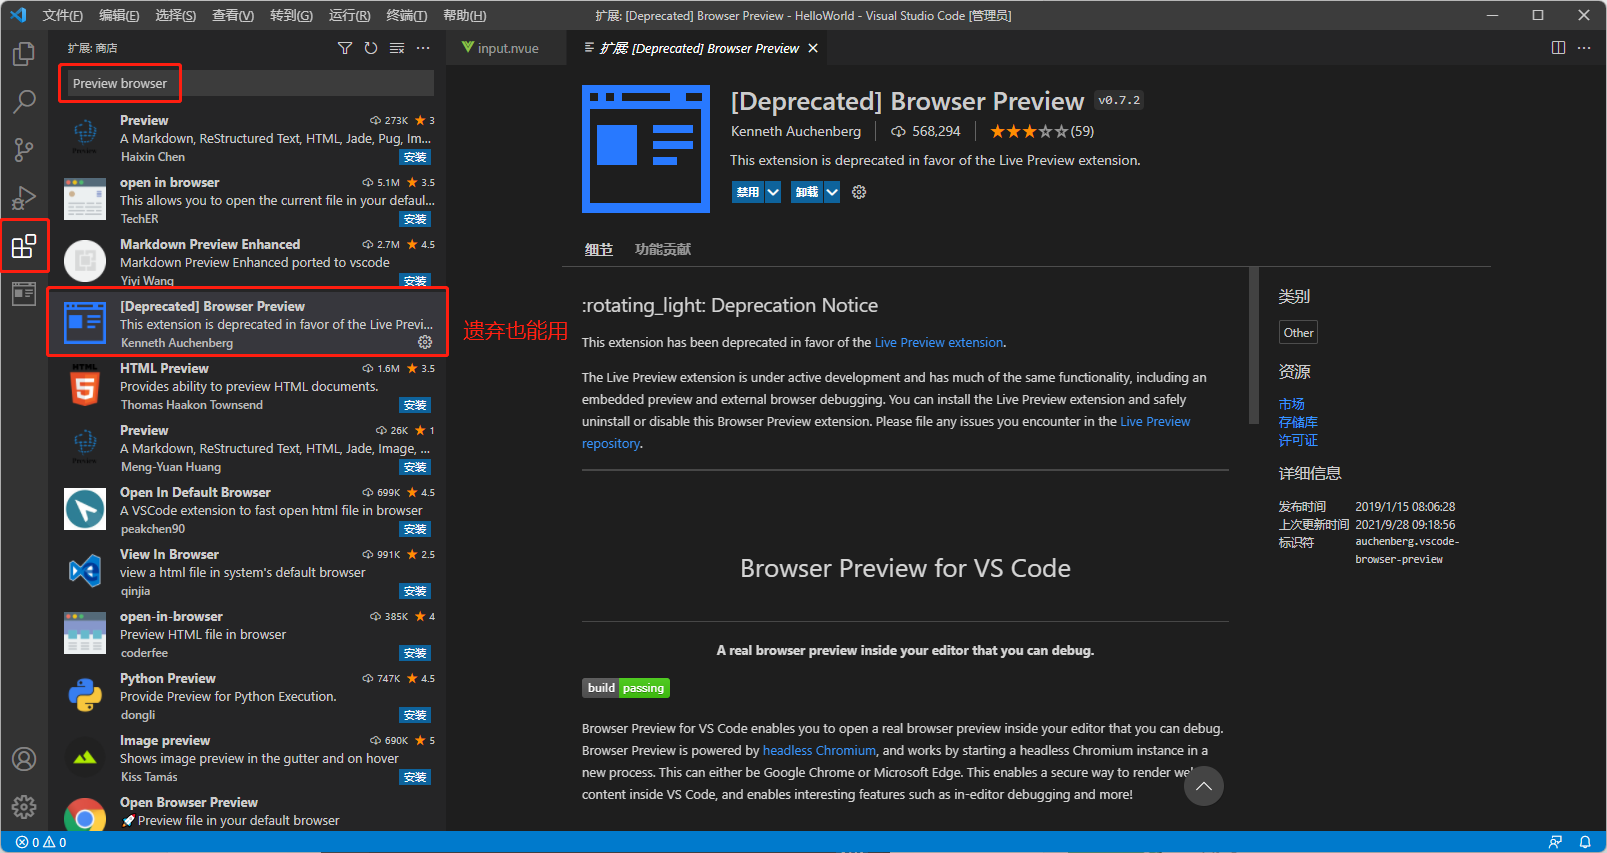Open the 终端(T) menu

407,15
